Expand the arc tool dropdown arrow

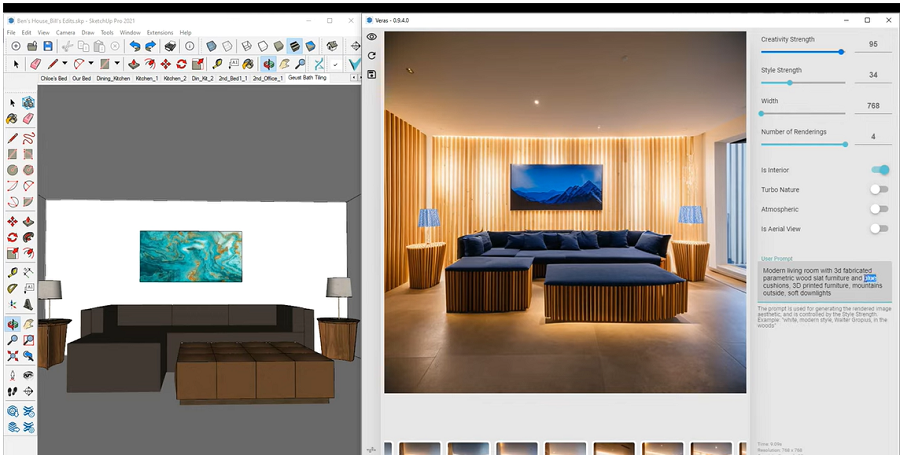(x=92, y=64)
